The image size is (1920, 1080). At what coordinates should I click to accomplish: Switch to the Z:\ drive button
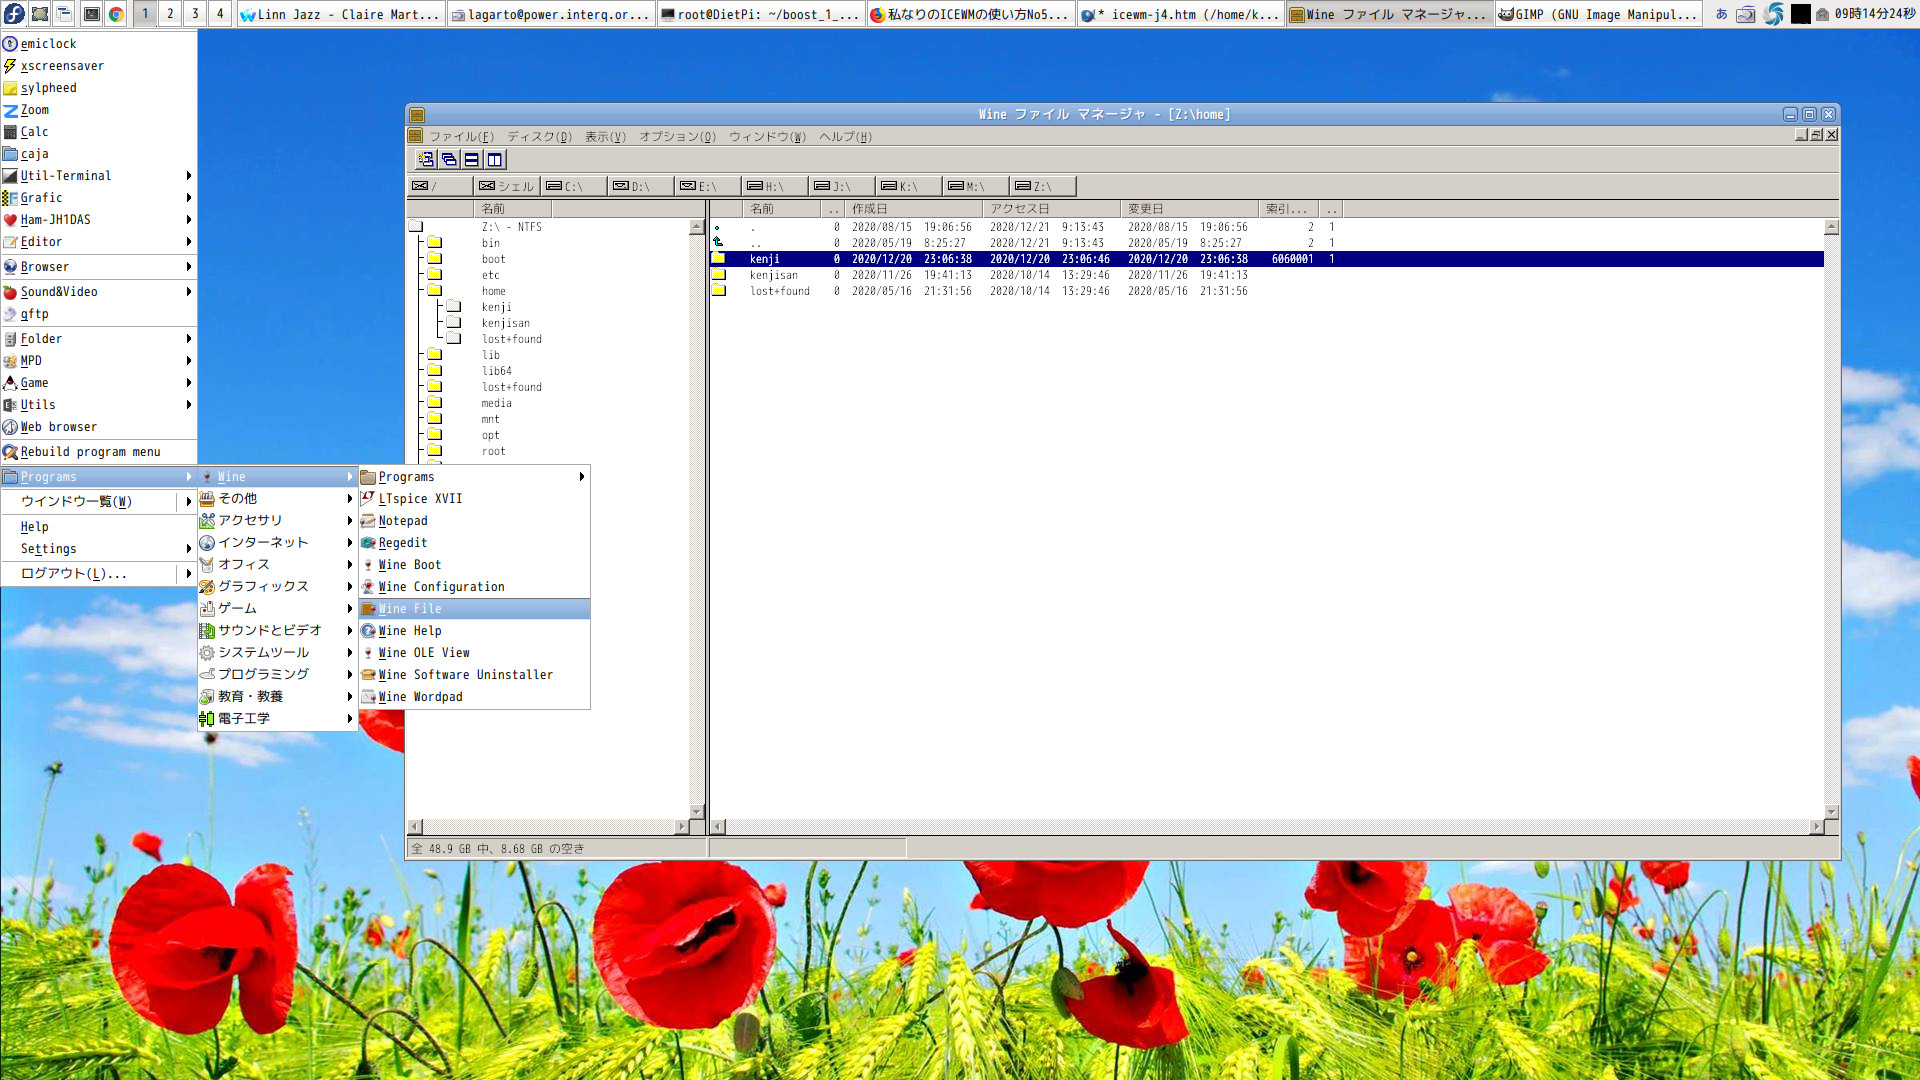pyautogui.click(x=1042, y=186)
